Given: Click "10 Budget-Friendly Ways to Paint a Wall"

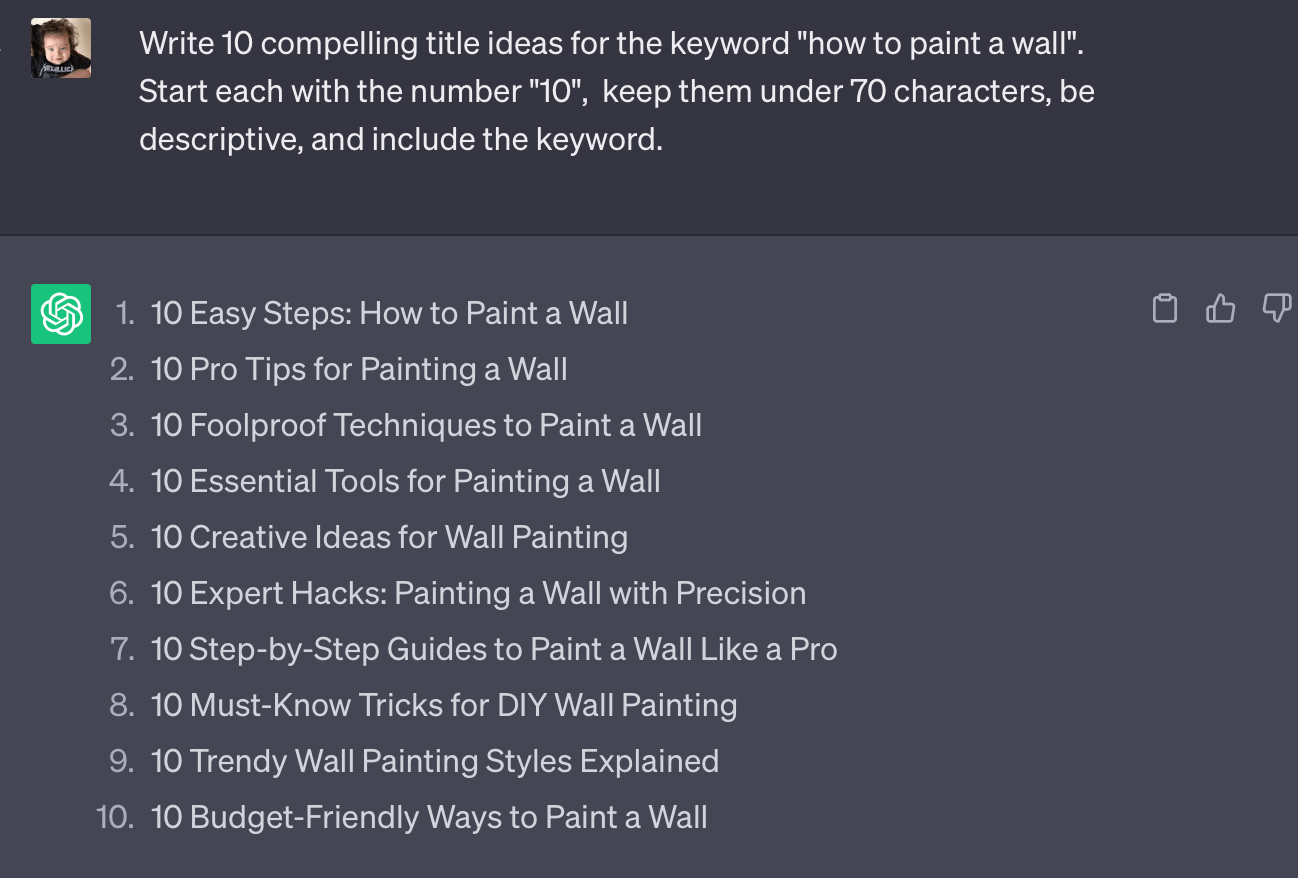Looking at the screenshot, I should (x=429, y=817).
